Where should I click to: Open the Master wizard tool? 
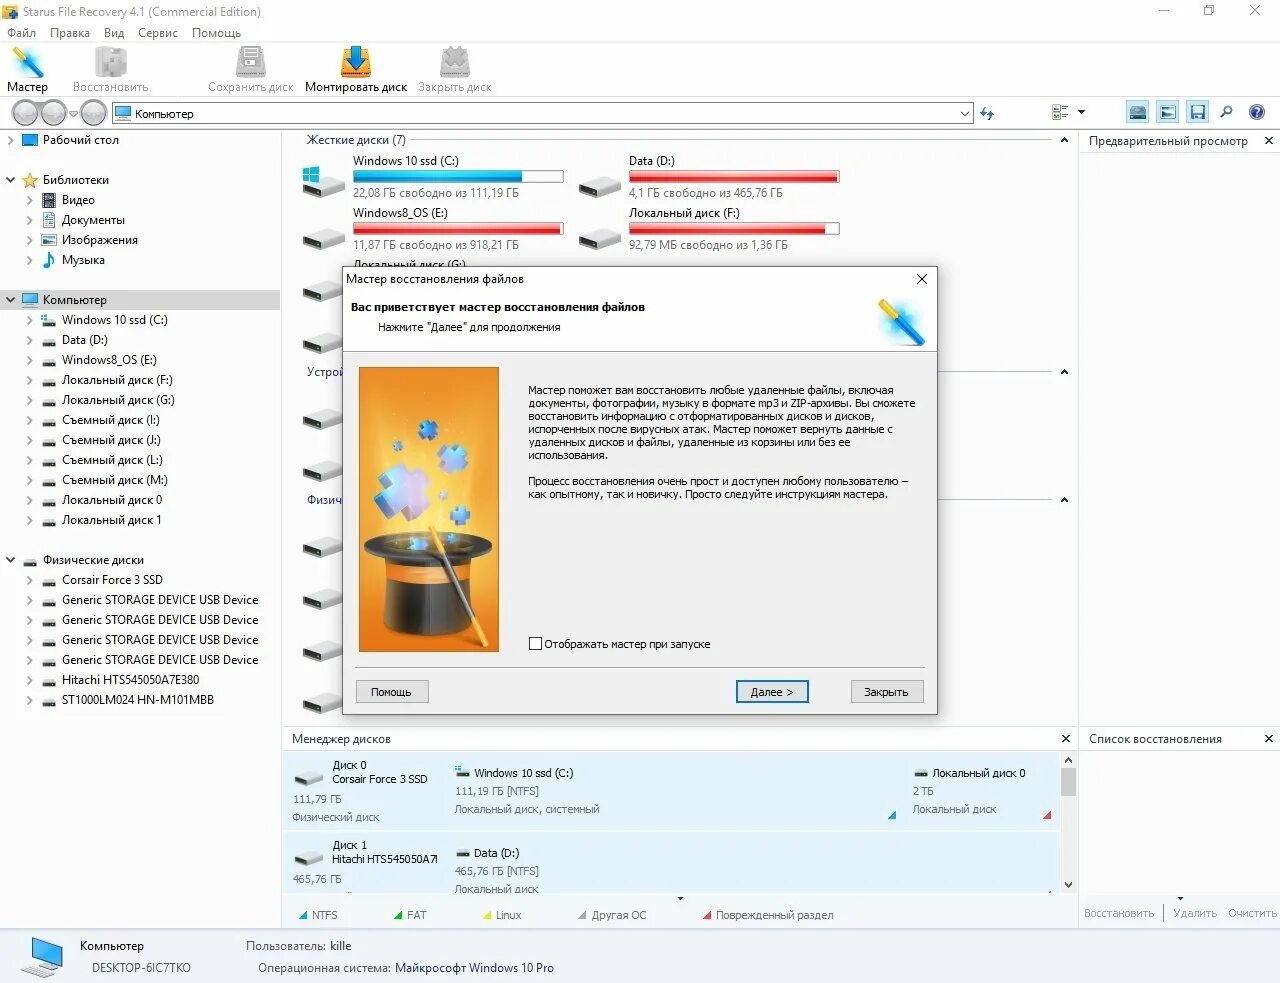27,70
